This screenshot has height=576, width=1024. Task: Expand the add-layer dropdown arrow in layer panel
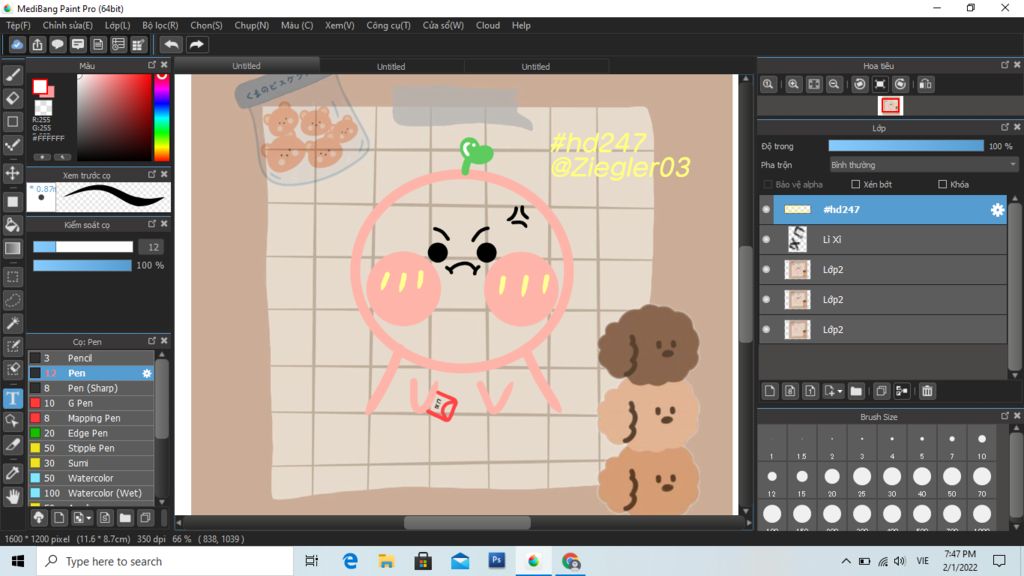(x=840, y=392)
